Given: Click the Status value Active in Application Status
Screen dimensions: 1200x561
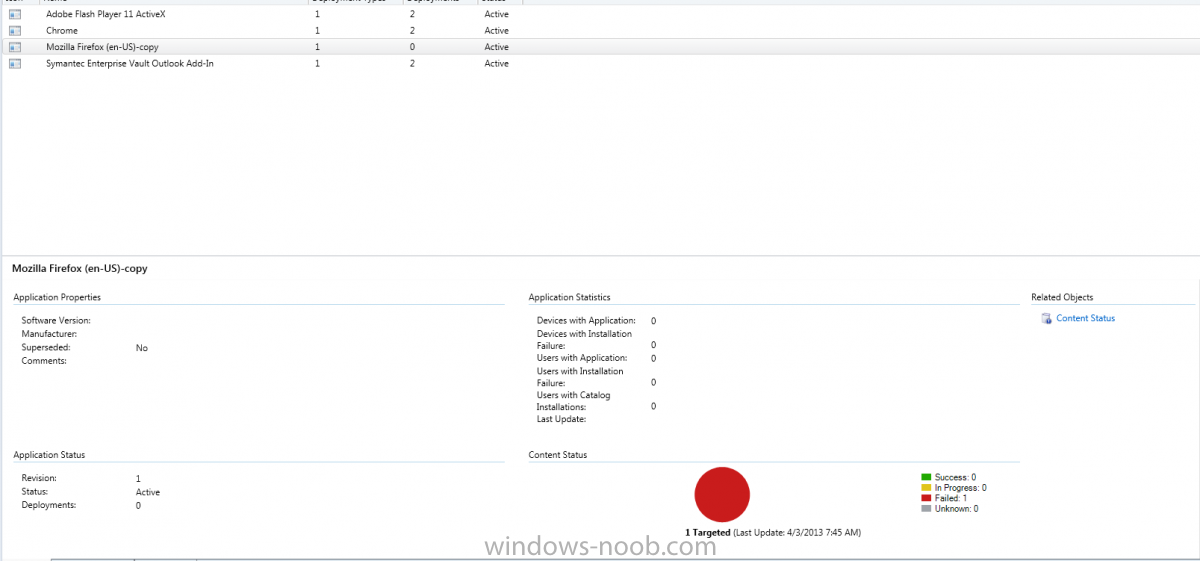Looking at the screenshot, I should point(148,492).
